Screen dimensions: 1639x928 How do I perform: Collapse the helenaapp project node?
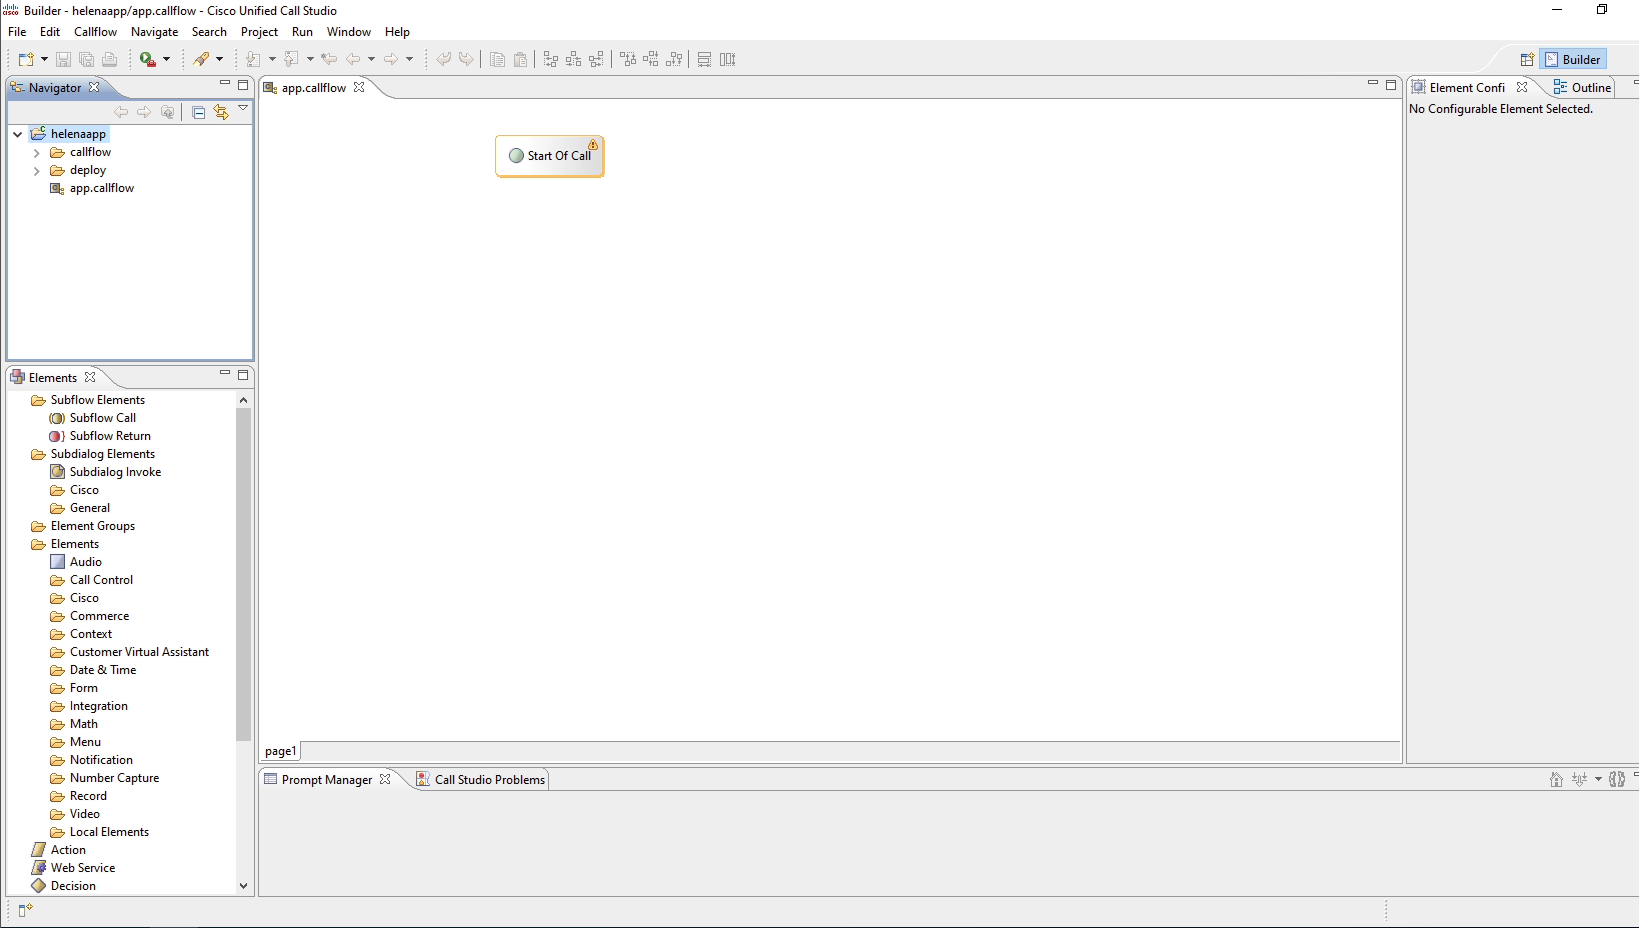18,134
